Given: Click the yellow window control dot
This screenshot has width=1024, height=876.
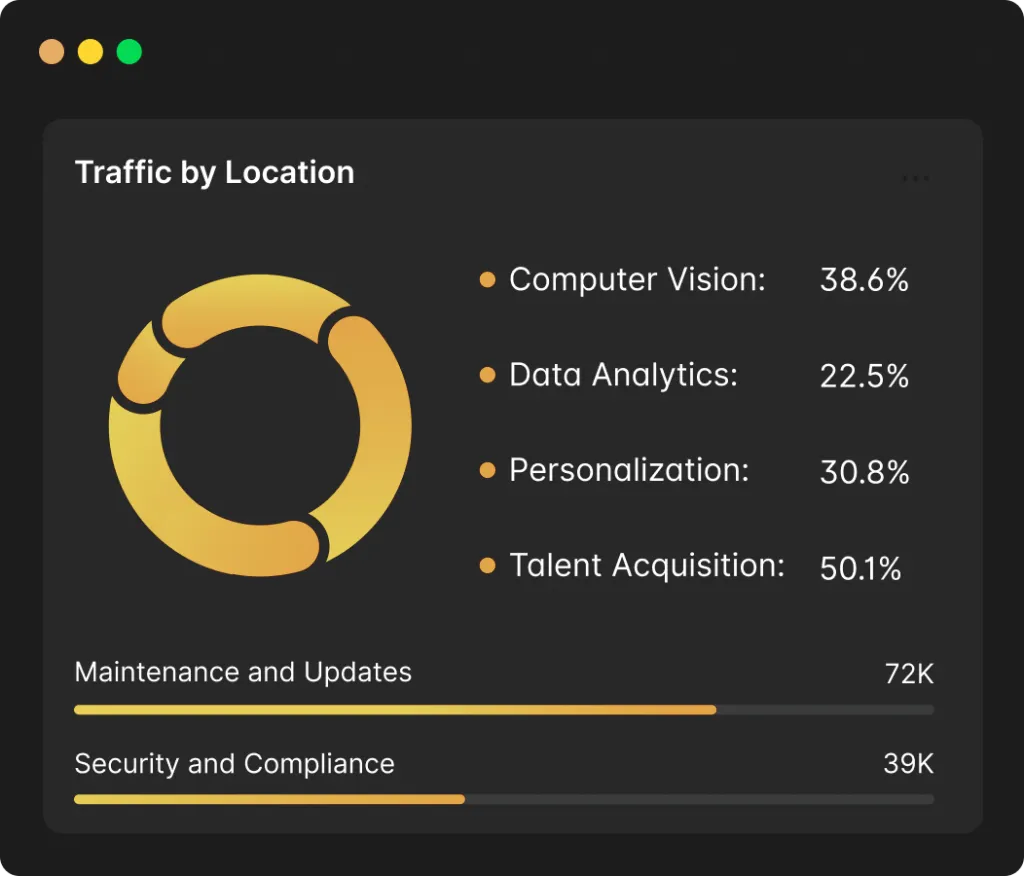Looking at the screenshot, I should pos(90,52).
